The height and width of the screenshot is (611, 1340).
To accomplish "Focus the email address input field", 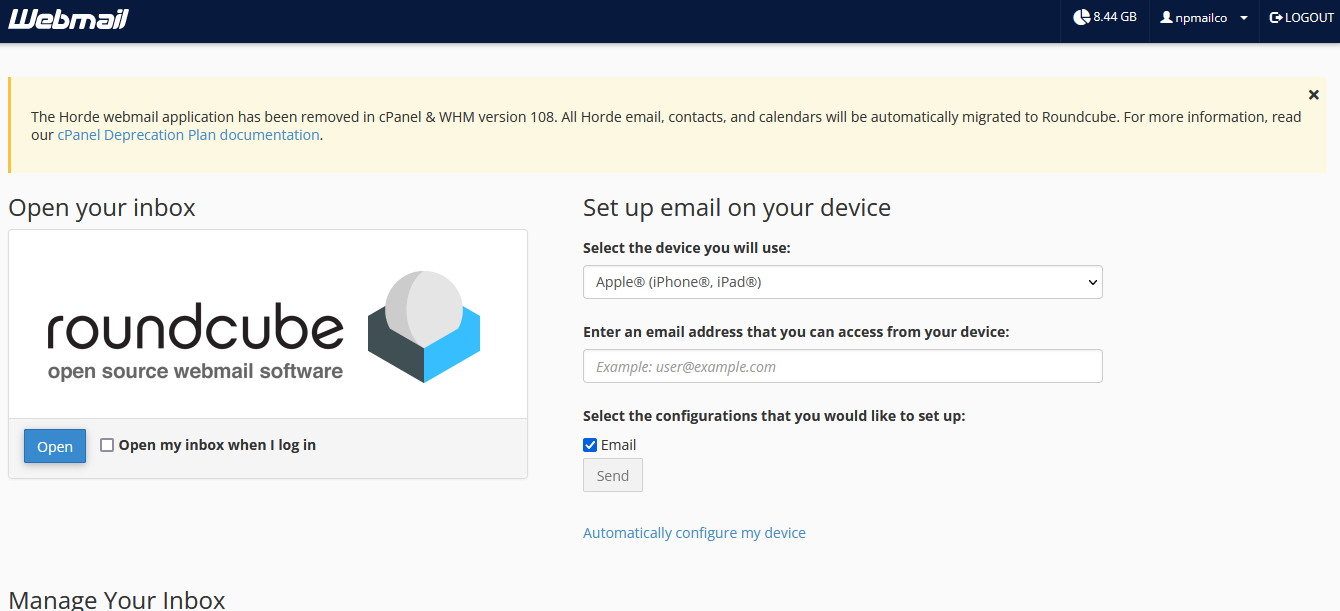I will 843,366.
